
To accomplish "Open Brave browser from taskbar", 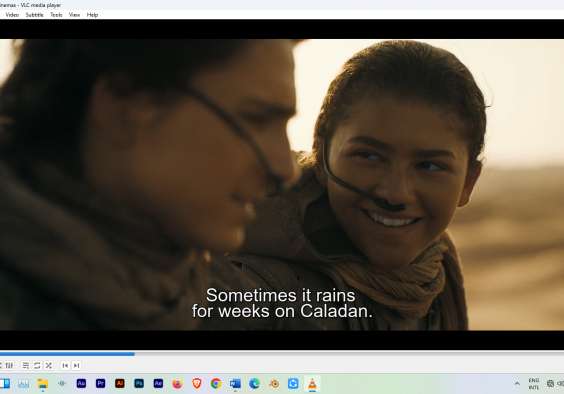I will 197,384.
